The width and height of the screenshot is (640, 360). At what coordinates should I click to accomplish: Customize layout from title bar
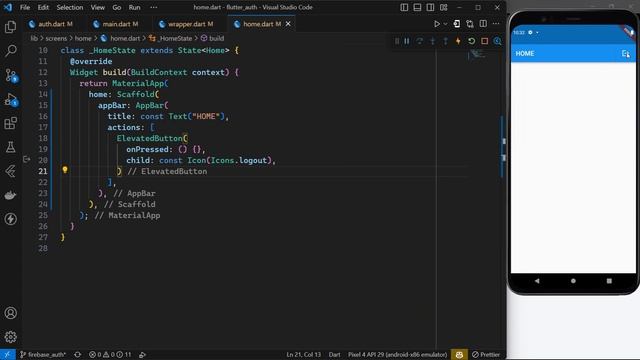pyautogui.click(x=444, y=7)
